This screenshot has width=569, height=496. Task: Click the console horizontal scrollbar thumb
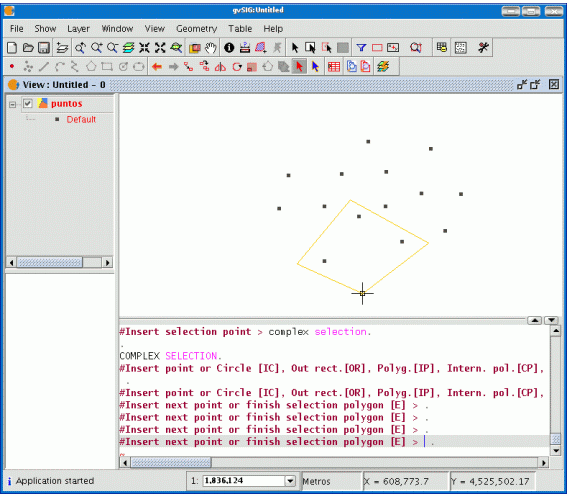coord(171,463)
